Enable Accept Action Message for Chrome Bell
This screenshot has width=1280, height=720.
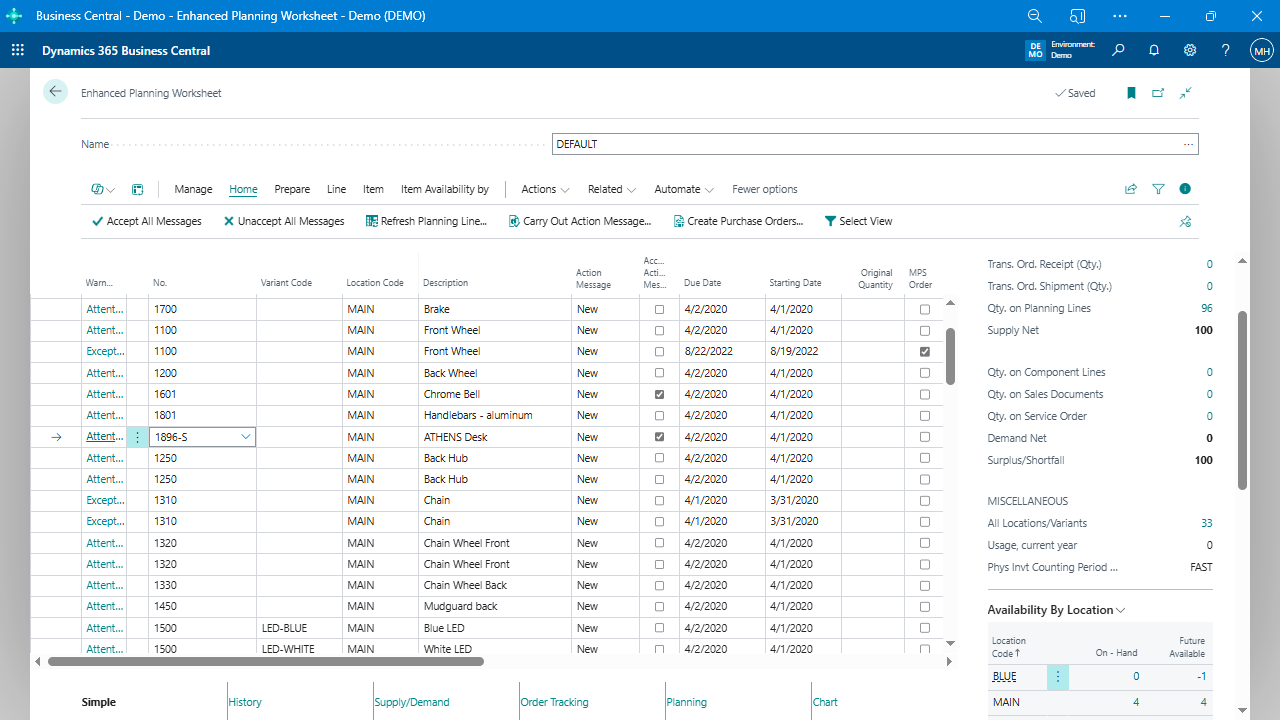(658, 394)
